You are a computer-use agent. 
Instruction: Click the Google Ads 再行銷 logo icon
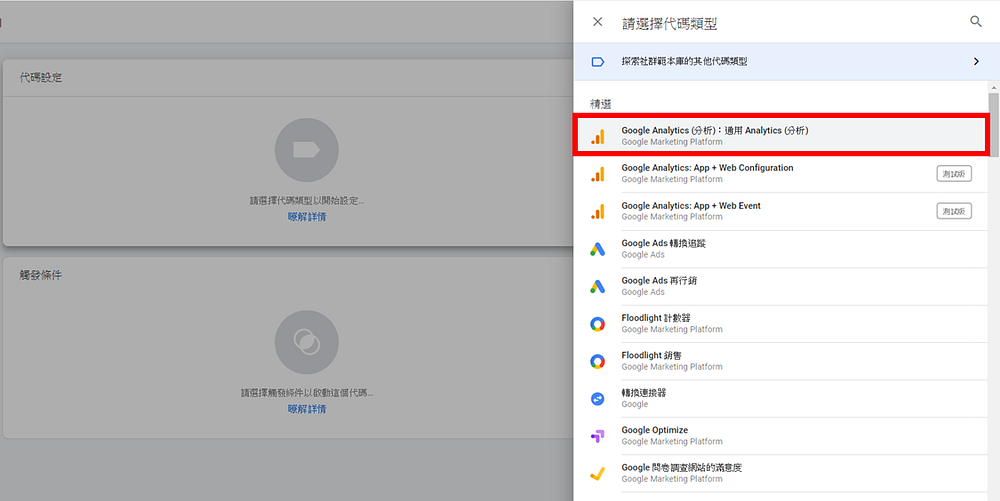pos(598,287)
